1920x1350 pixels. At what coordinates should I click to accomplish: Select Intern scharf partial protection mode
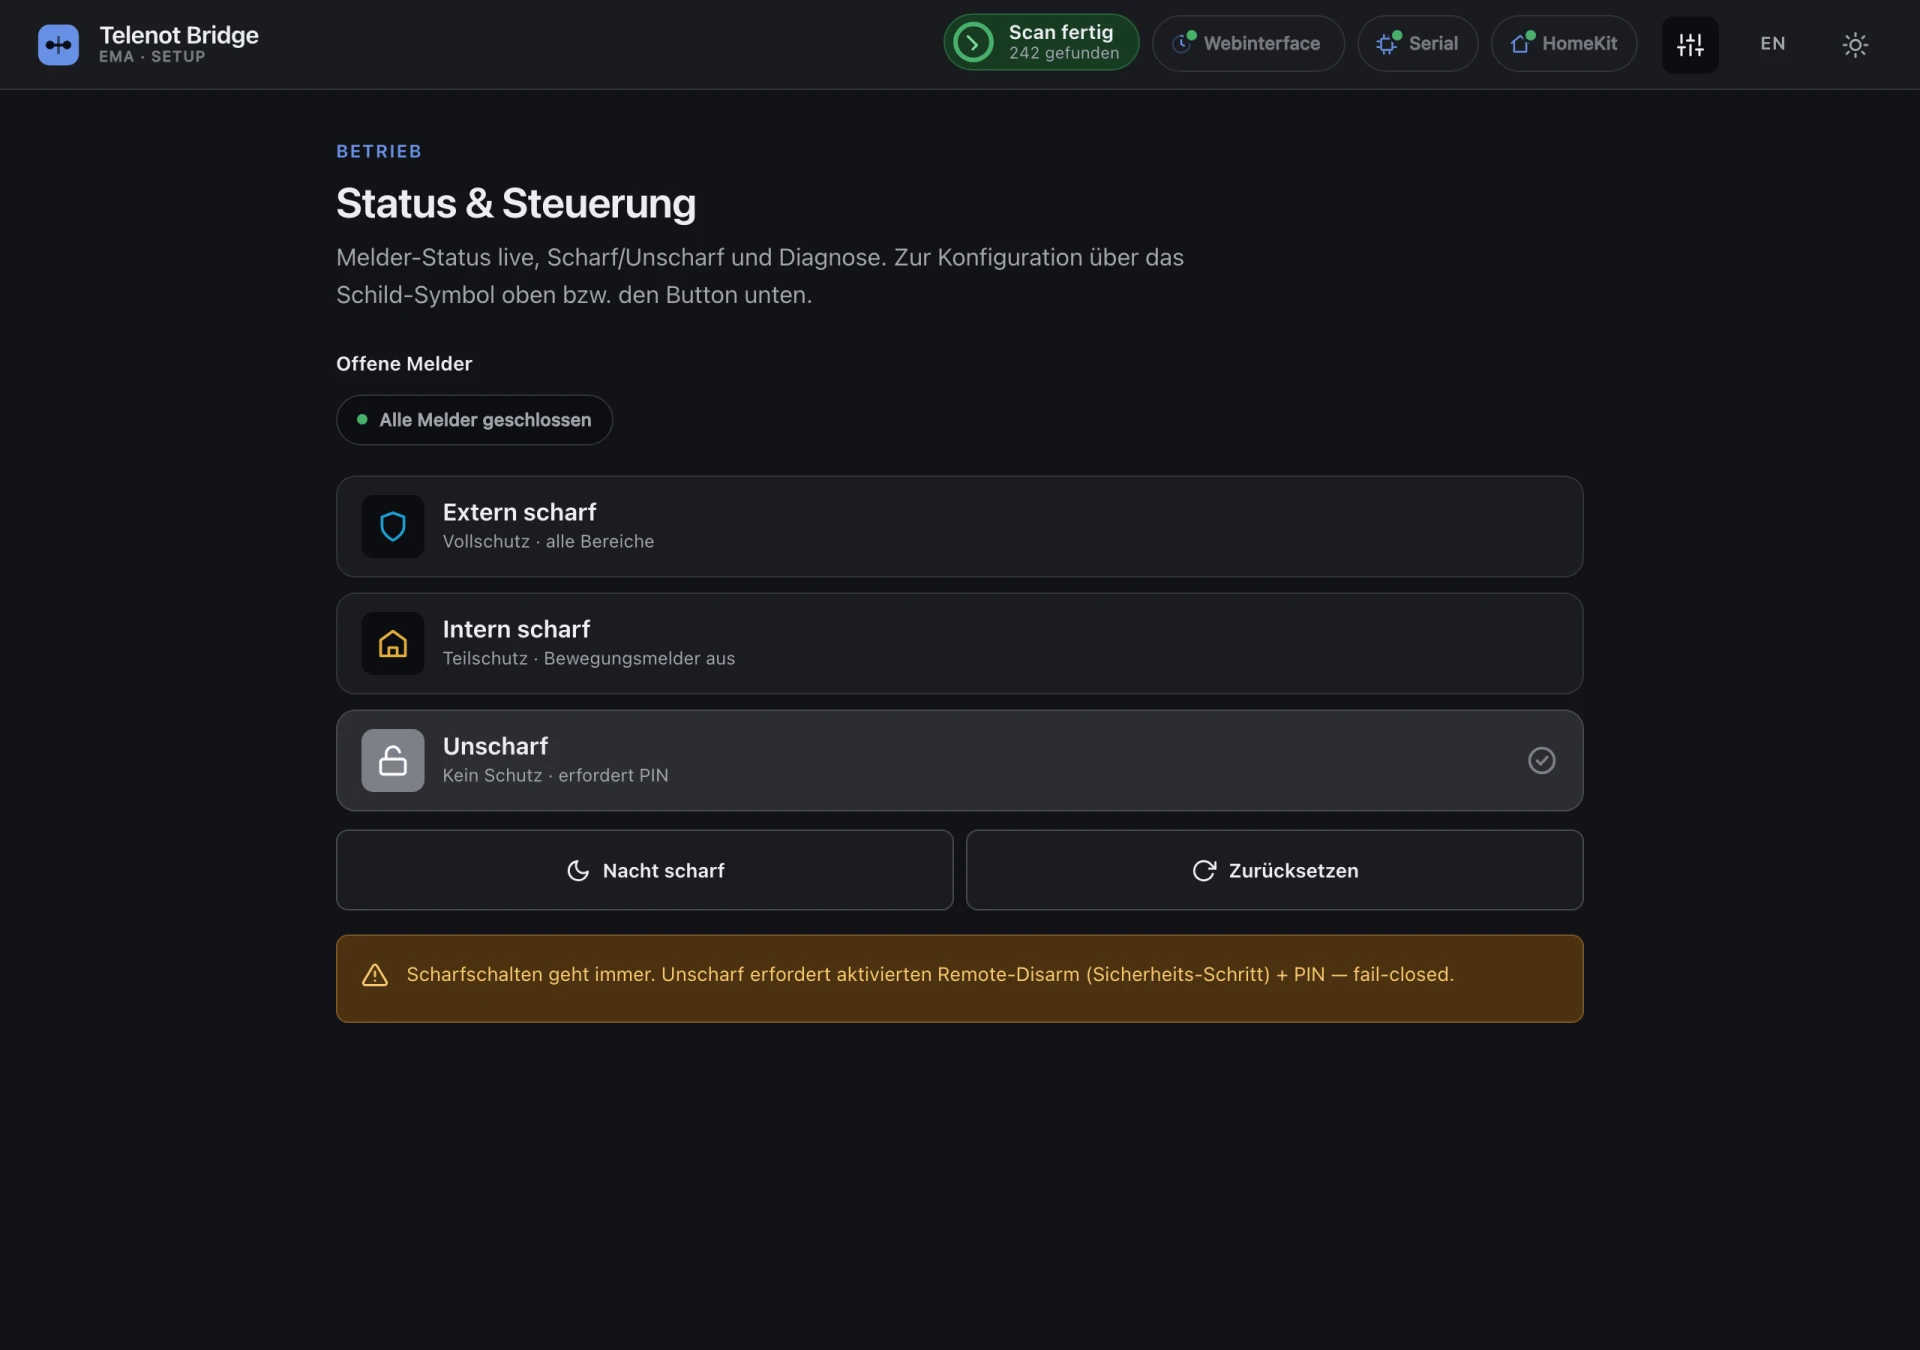[959, 643]
